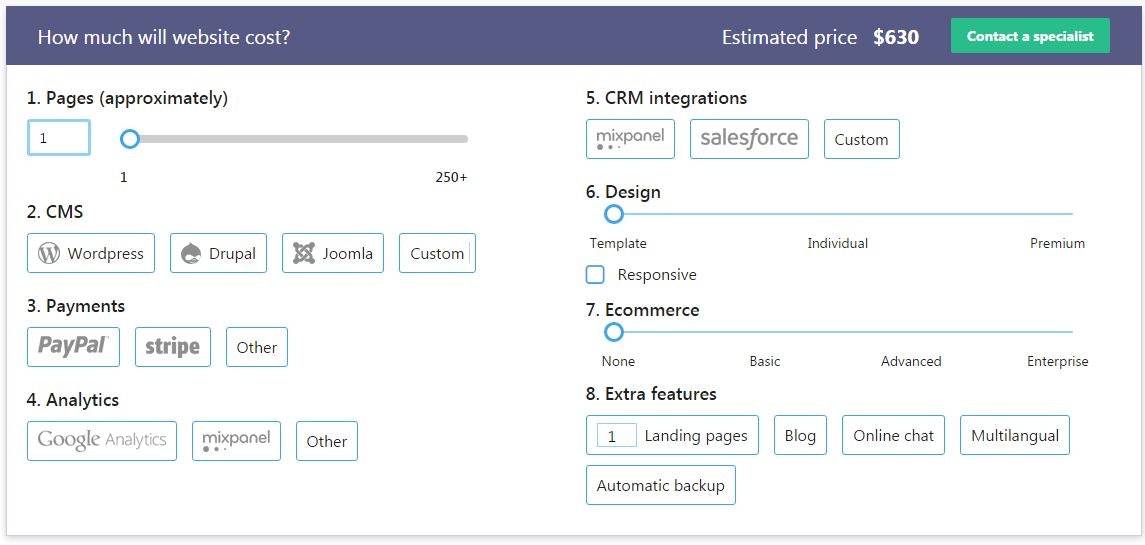Click the Pages slider handle
The width and height of the screenshot is (1145, 545).
129,139
